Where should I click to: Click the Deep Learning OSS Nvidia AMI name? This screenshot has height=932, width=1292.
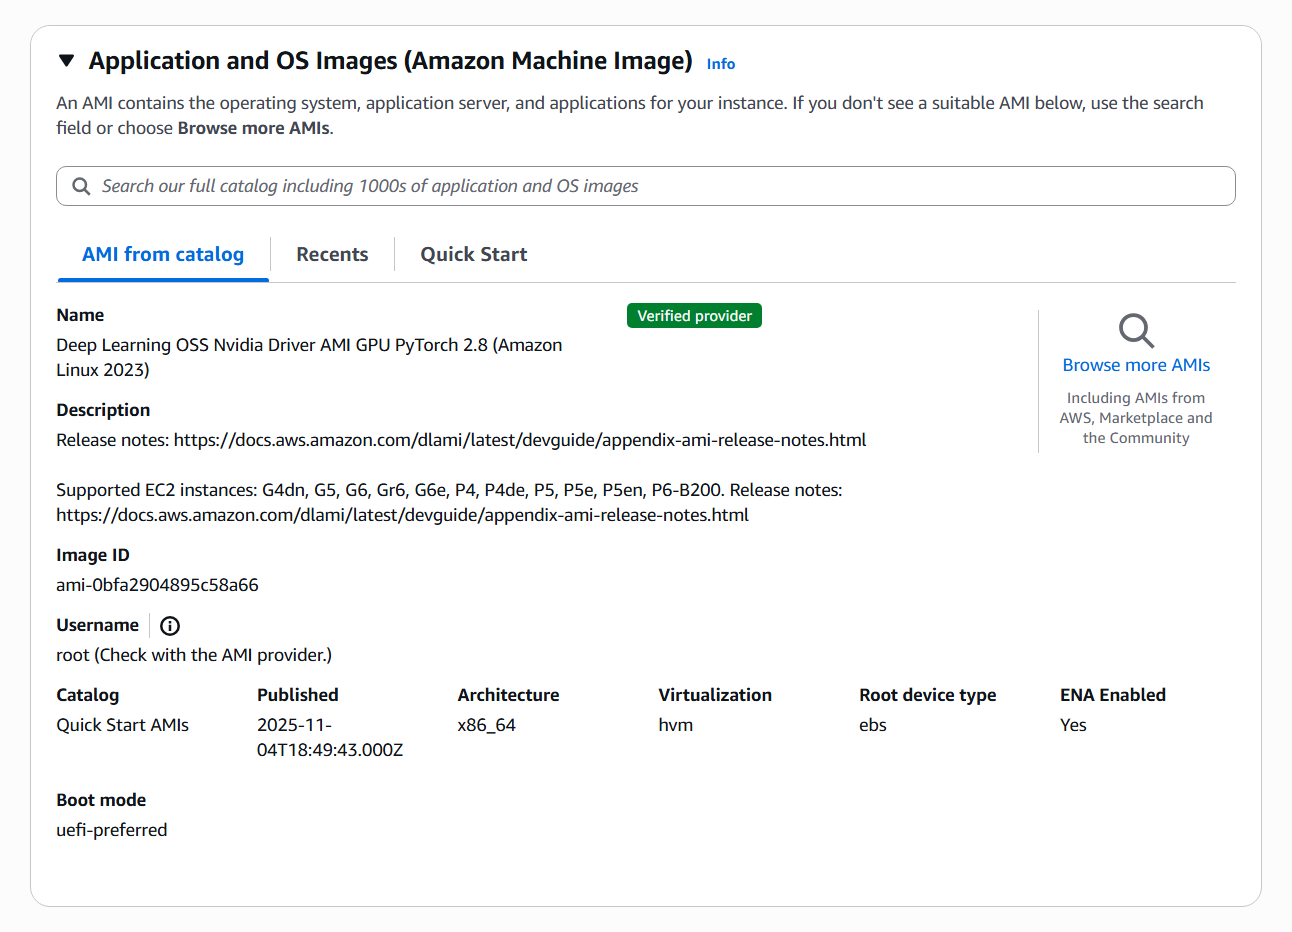click(309, 357)
